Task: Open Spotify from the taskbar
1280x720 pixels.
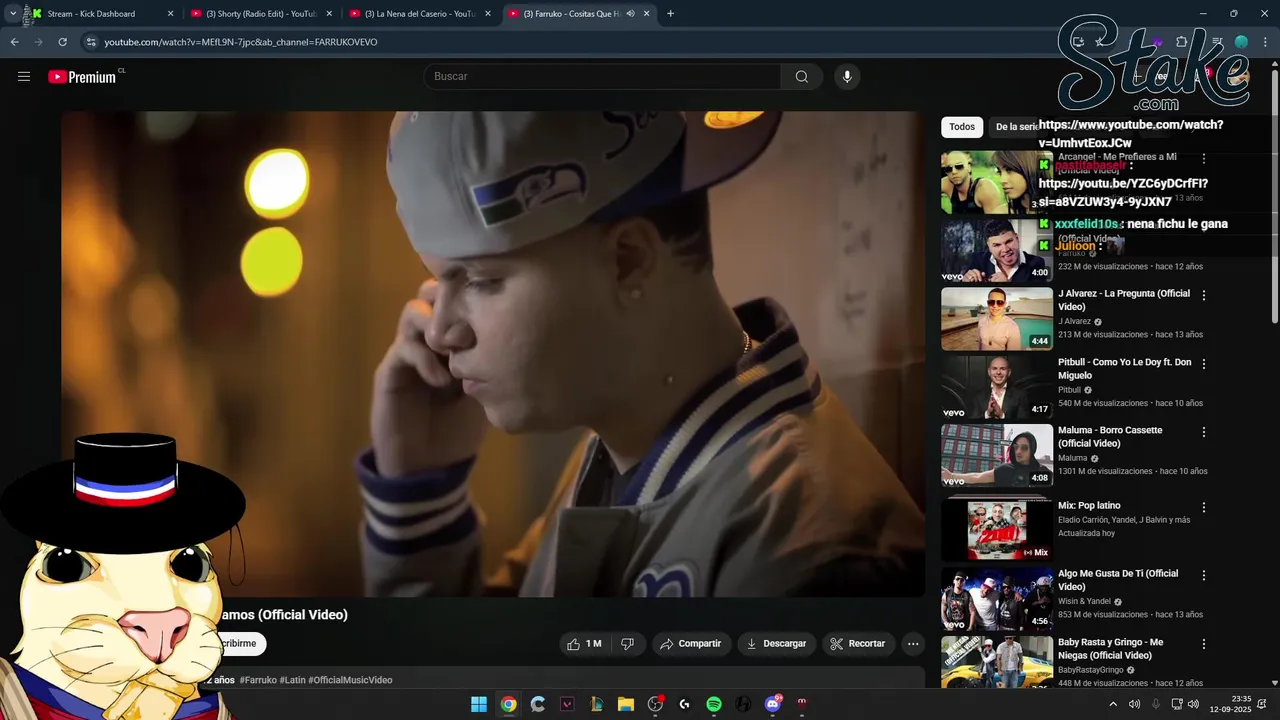Action: pos(714,704)
